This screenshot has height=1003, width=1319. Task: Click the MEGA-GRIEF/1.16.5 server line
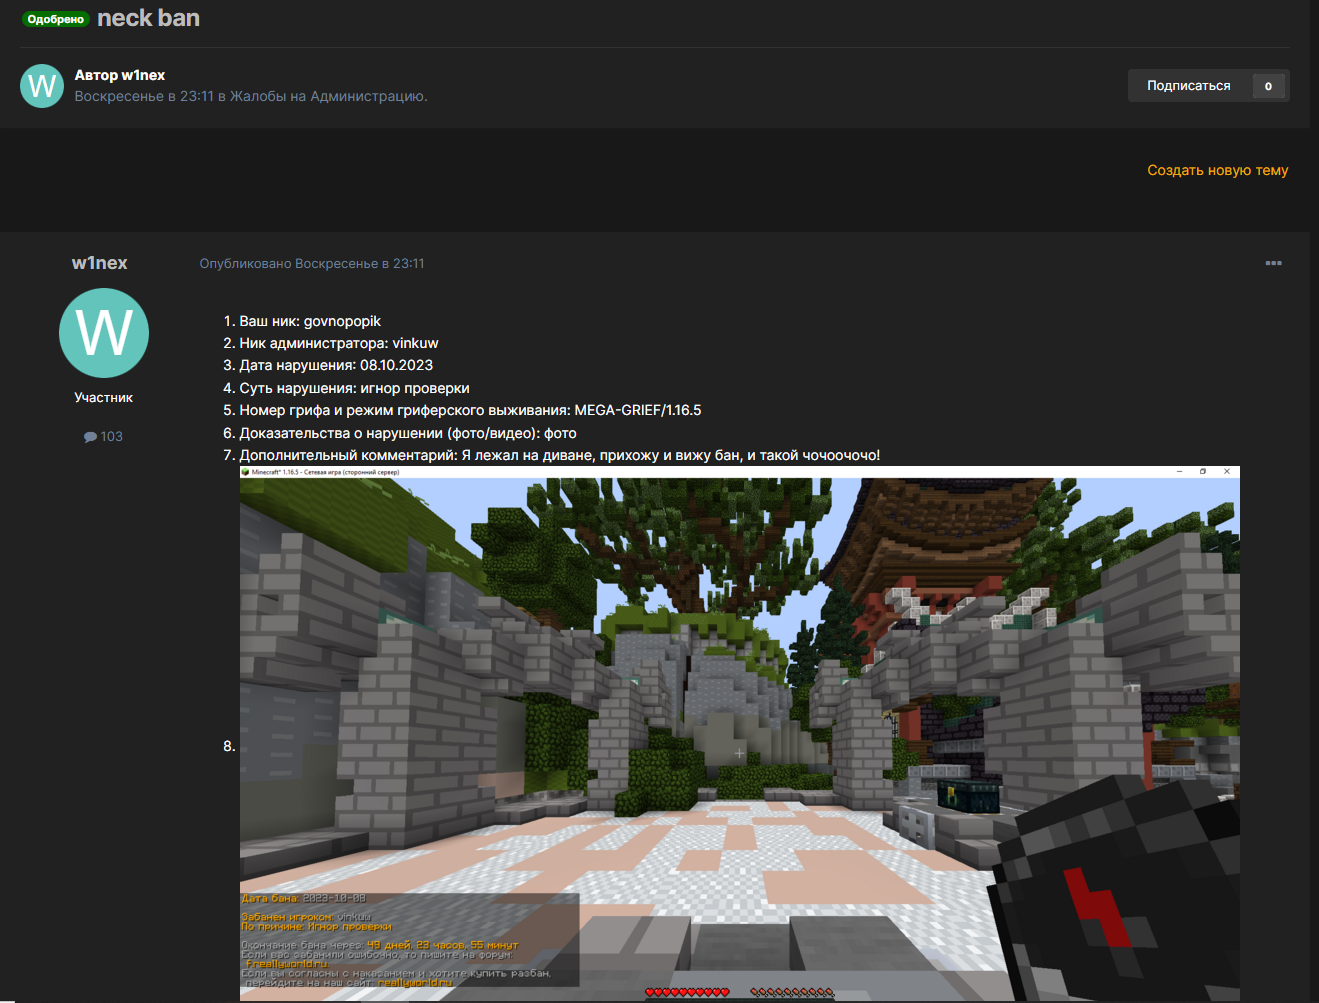click(x=470, y=410)
